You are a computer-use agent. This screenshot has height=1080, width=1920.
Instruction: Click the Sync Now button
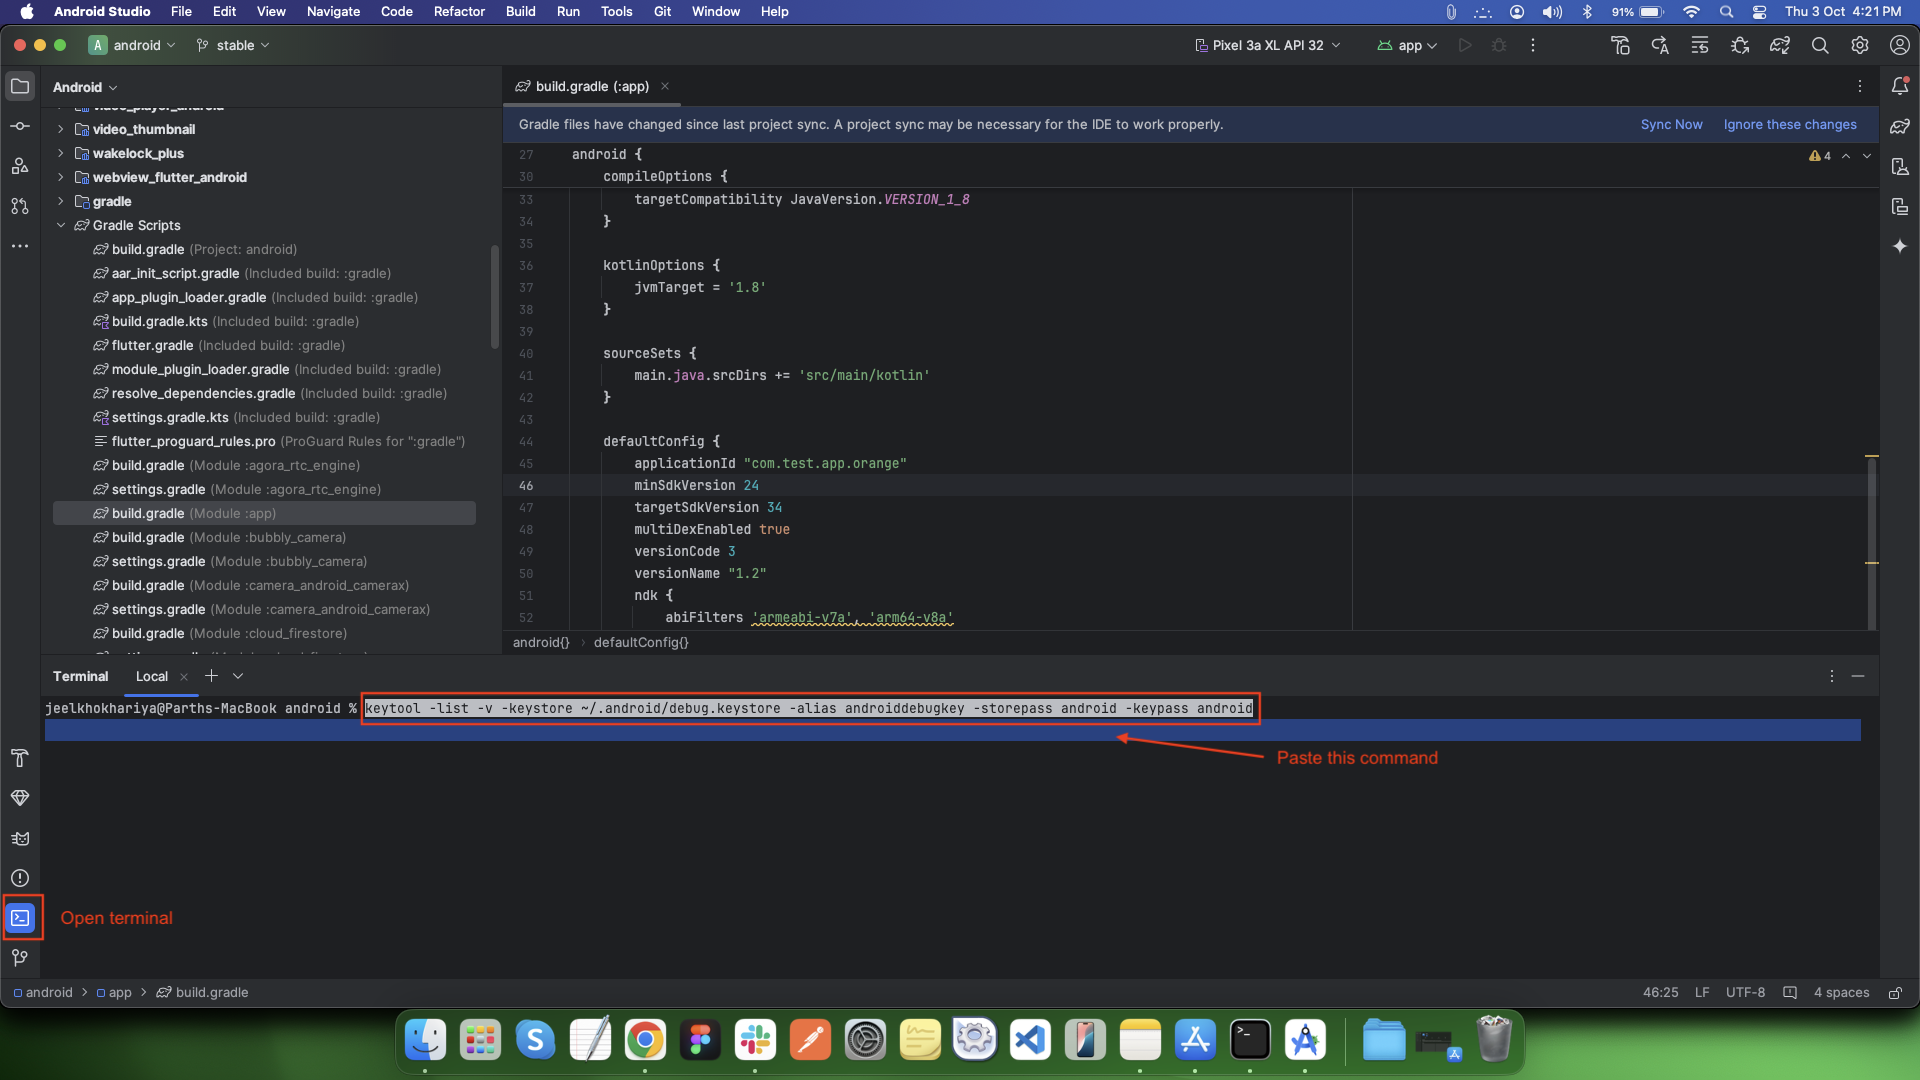[1671, 123]
